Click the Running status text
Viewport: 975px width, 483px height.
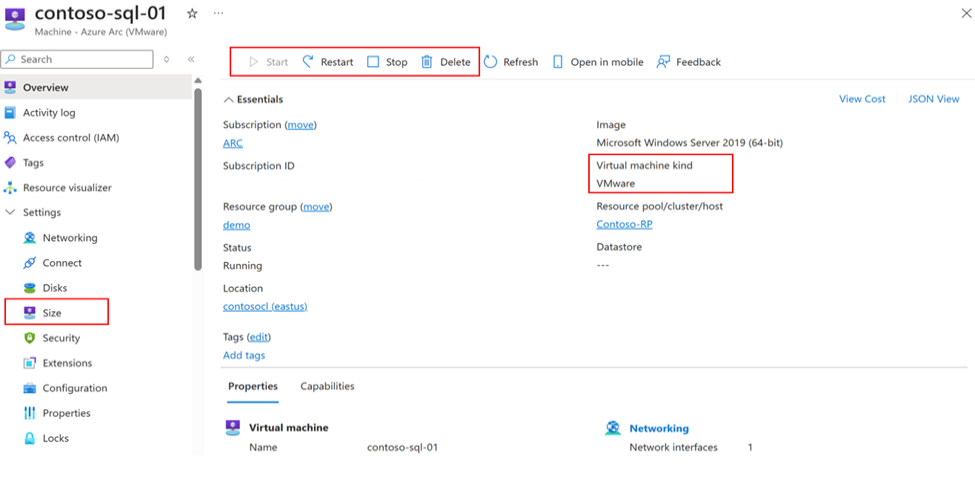(x=243, y=265)
